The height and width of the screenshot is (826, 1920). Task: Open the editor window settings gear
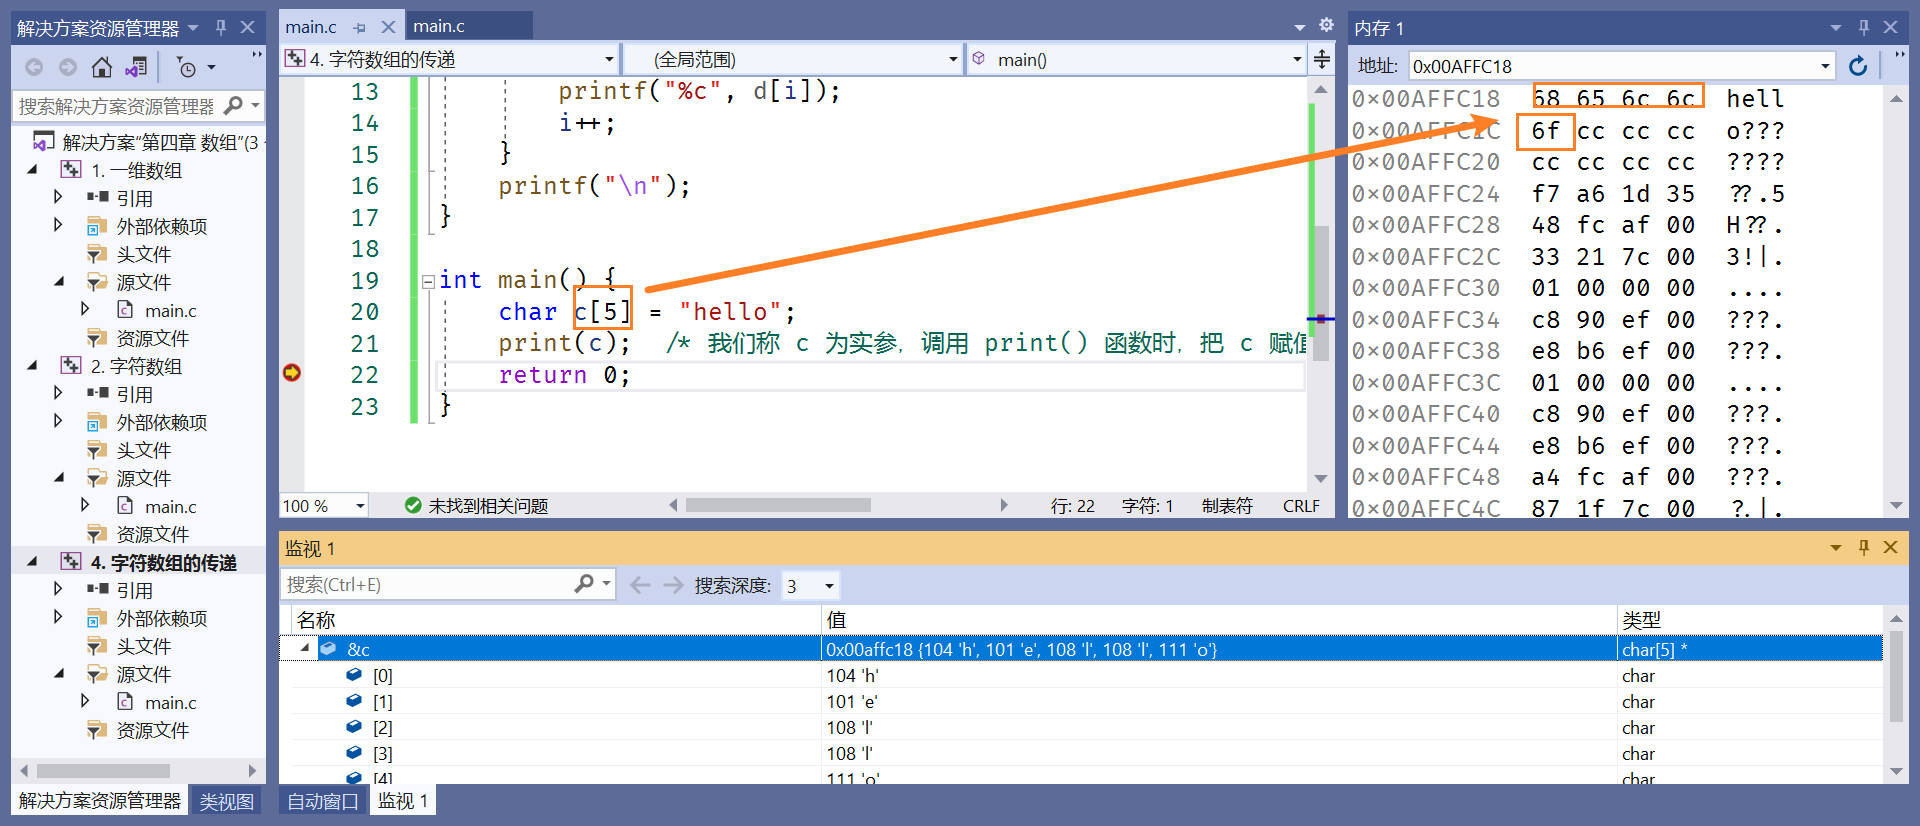tap(1326, 25)
